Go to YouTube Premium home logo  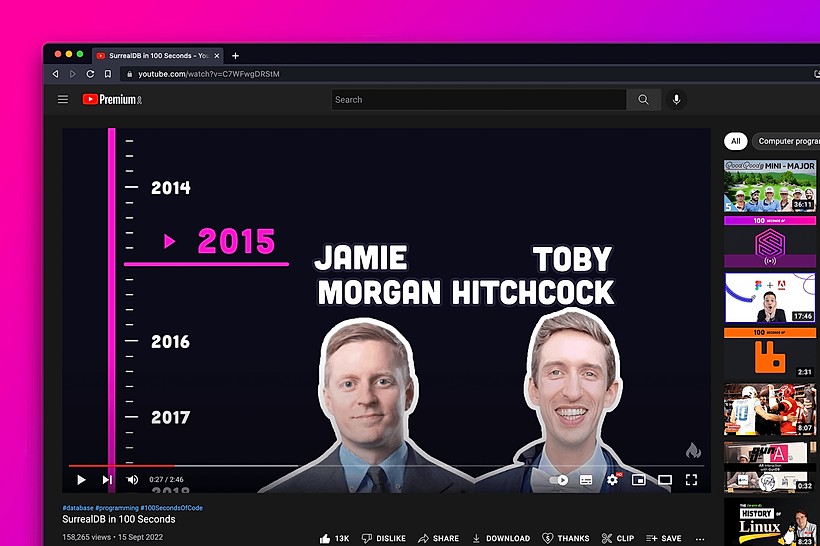point(112,99)
